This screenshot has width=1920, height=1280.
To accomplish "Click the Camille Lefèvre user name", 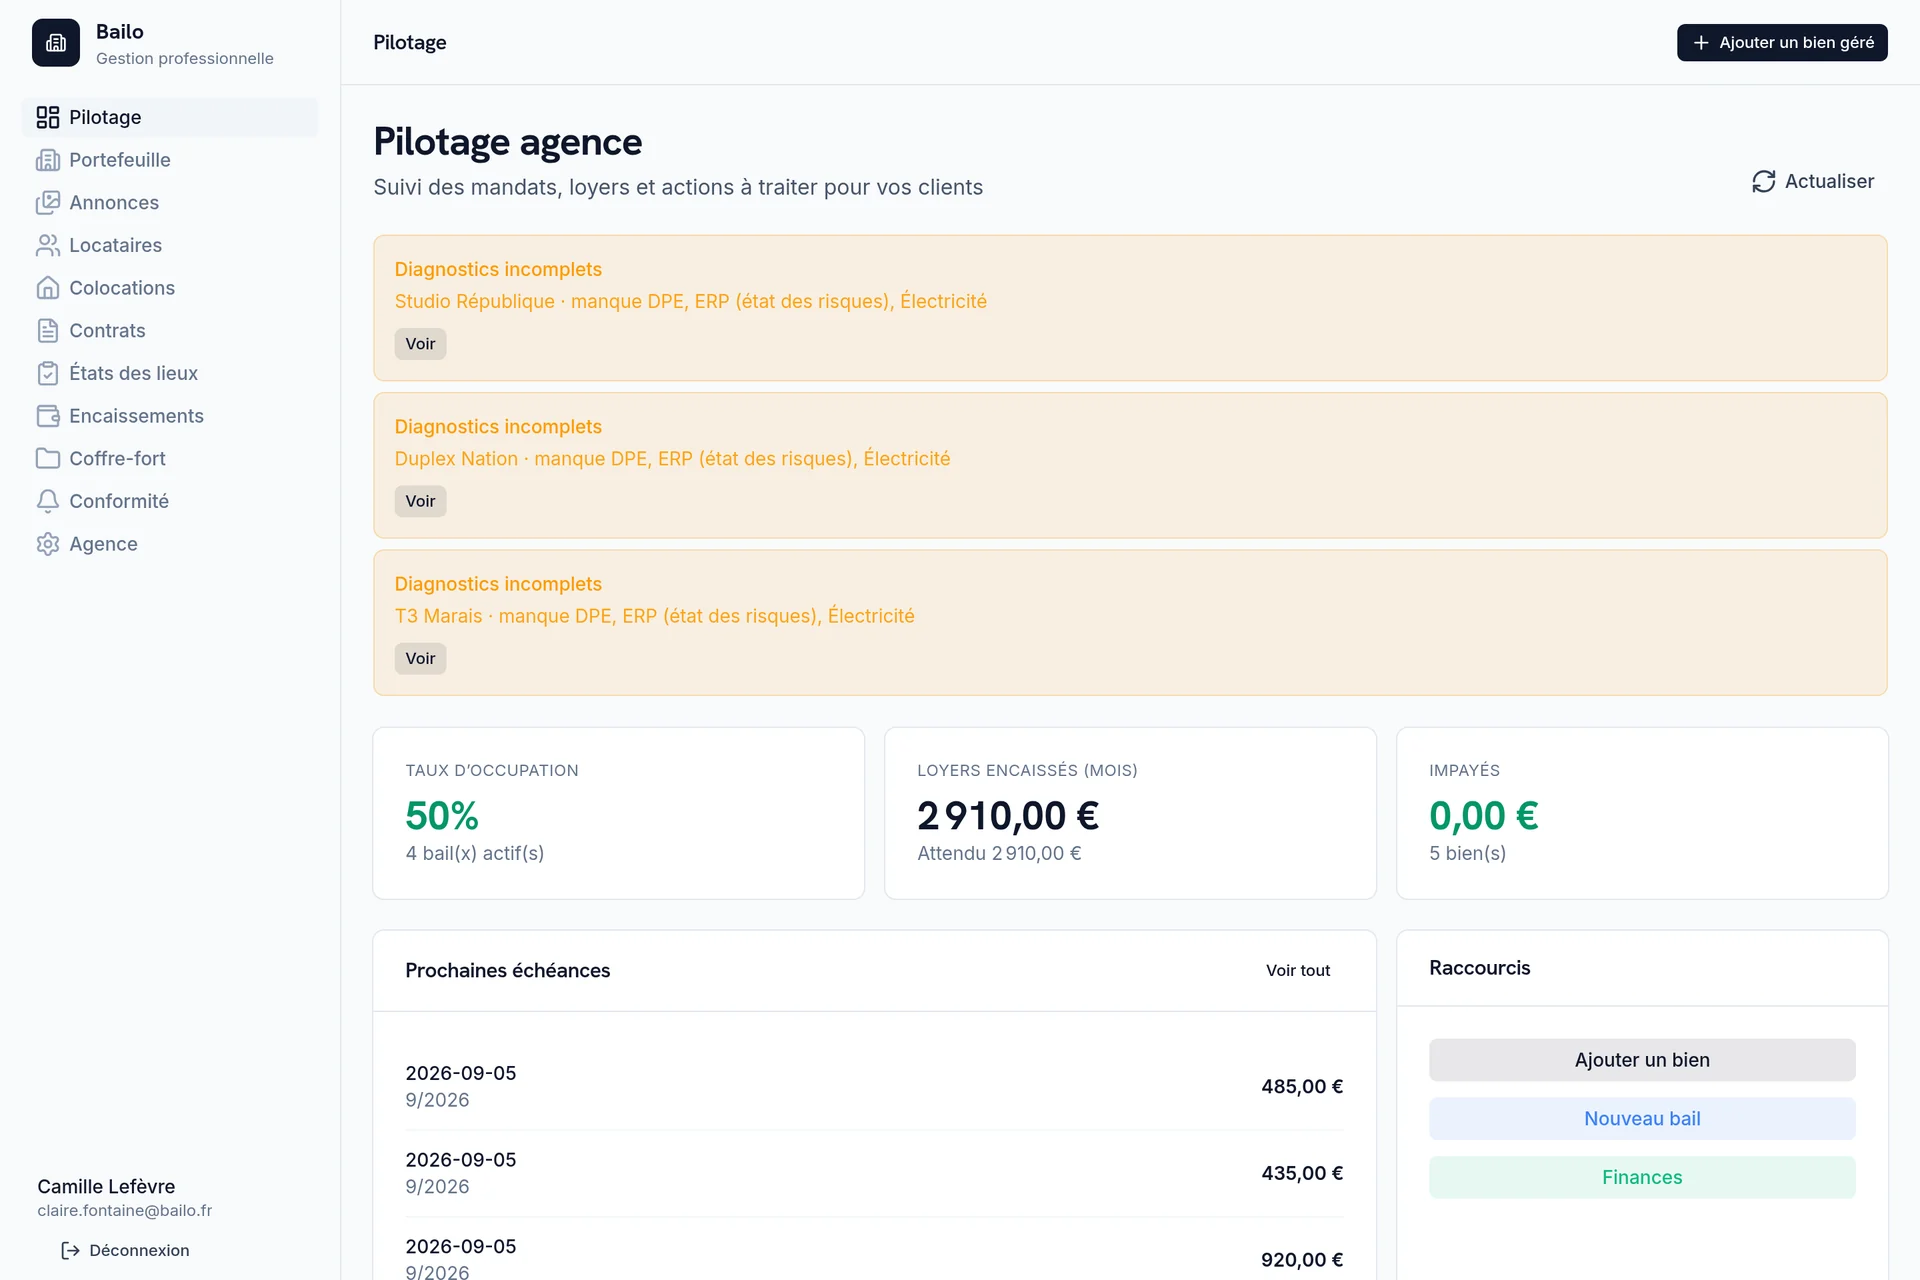I will pos(106,1187).
